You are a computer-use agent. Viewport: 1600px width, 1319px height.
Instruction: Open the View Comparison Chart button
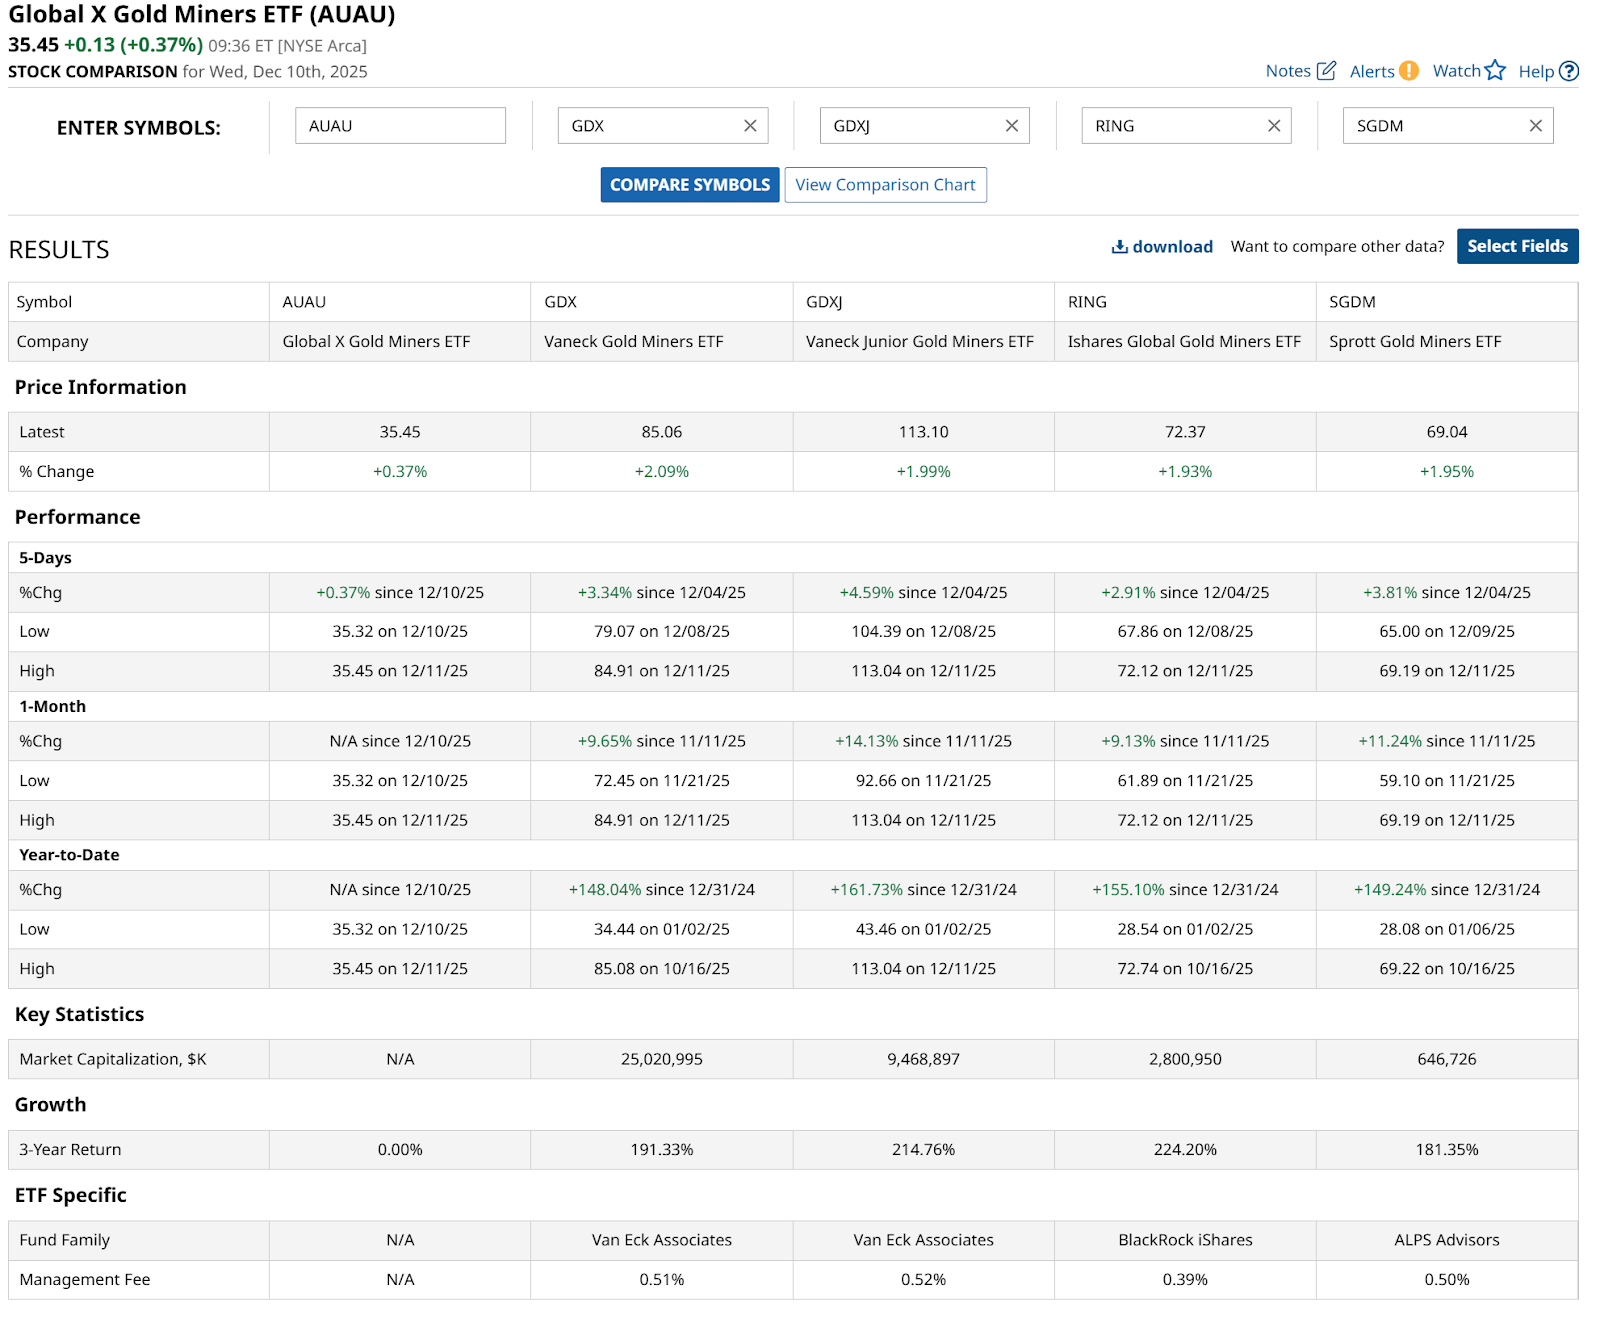pos(885,185)
